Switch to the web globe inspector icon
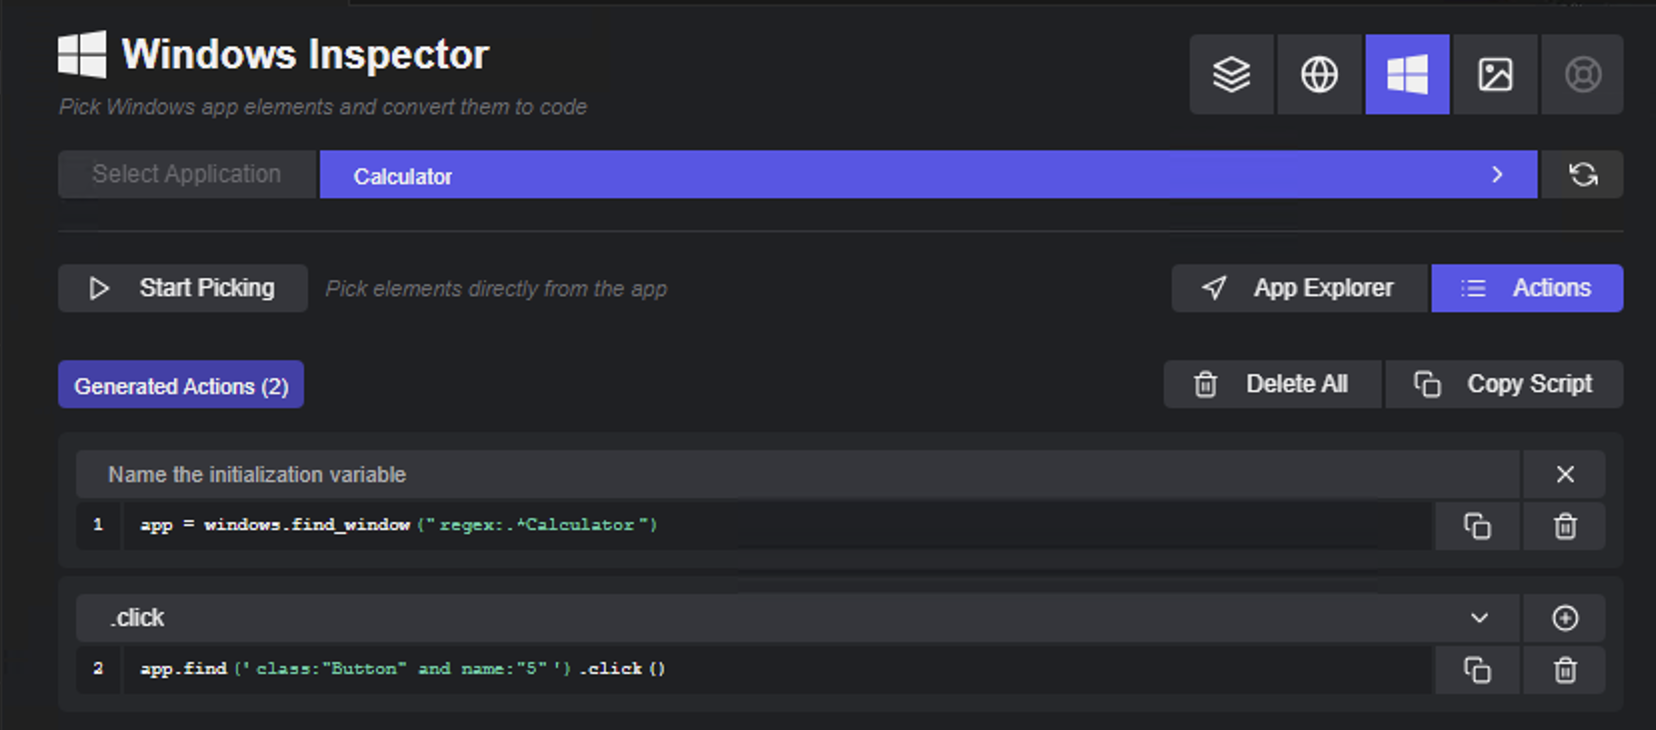This screenshot has height=730, width=1656. (x=1319, y=74)
